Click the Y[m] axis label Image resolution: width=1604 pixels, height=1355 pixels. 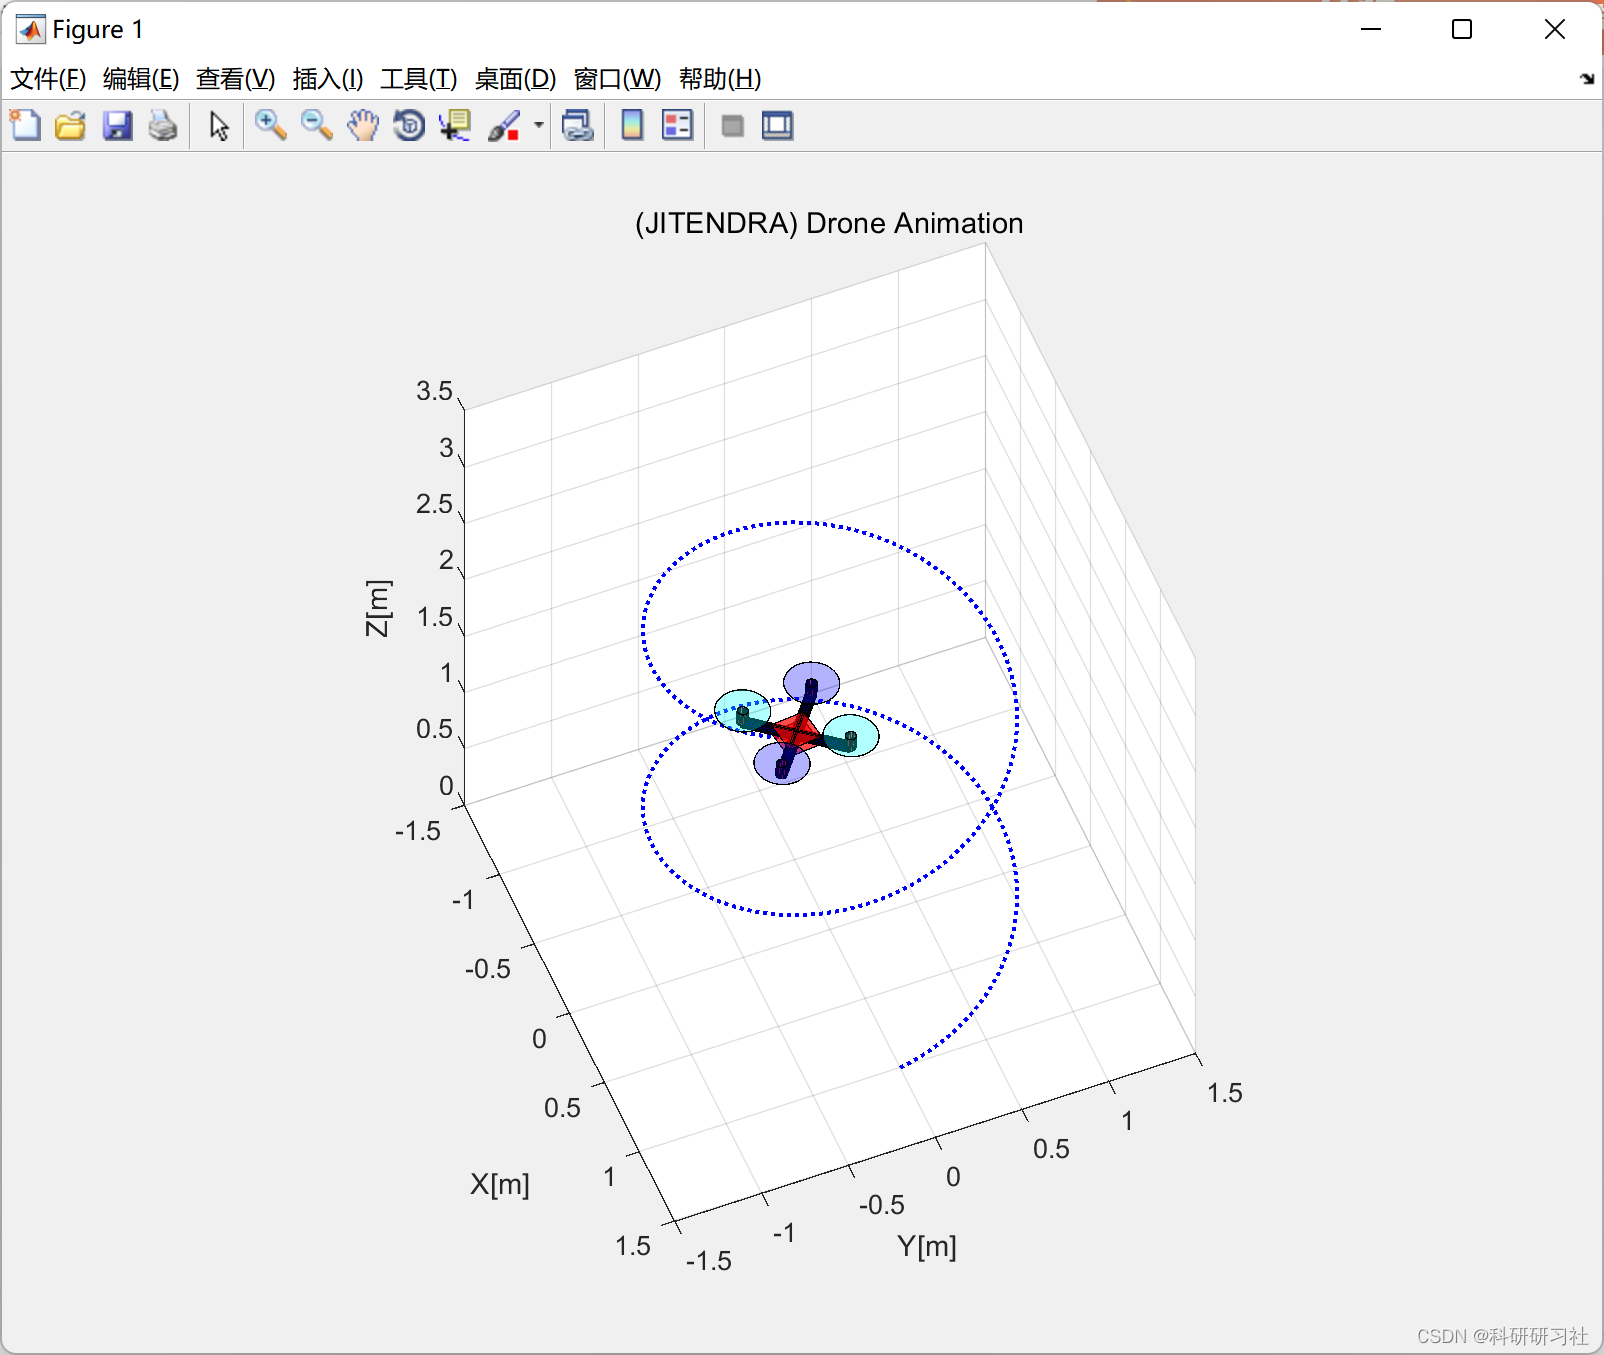(927, 1246)
